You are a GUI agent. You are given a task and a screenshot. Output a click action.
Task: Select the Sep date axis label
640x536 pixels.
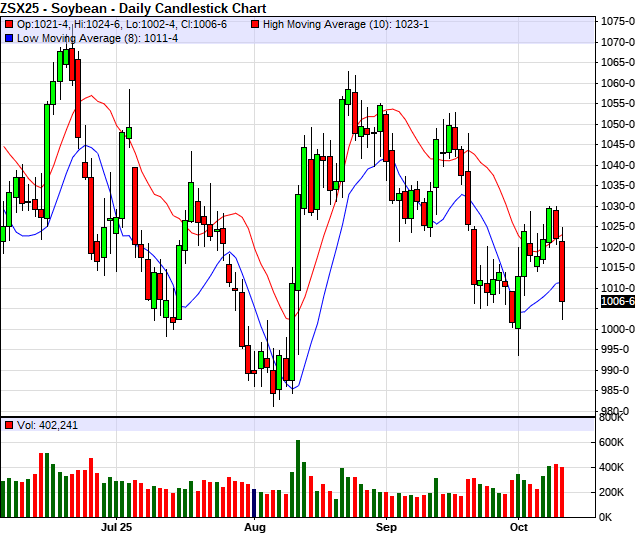click(x=386, y=526)
